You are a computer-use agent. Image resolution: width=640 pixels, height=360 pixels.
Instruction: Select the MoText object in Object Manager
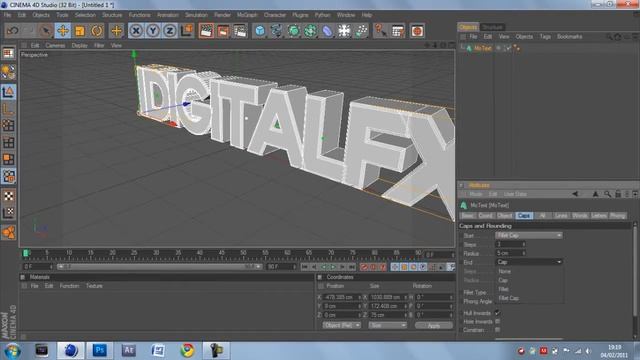[x=483, y=48]
